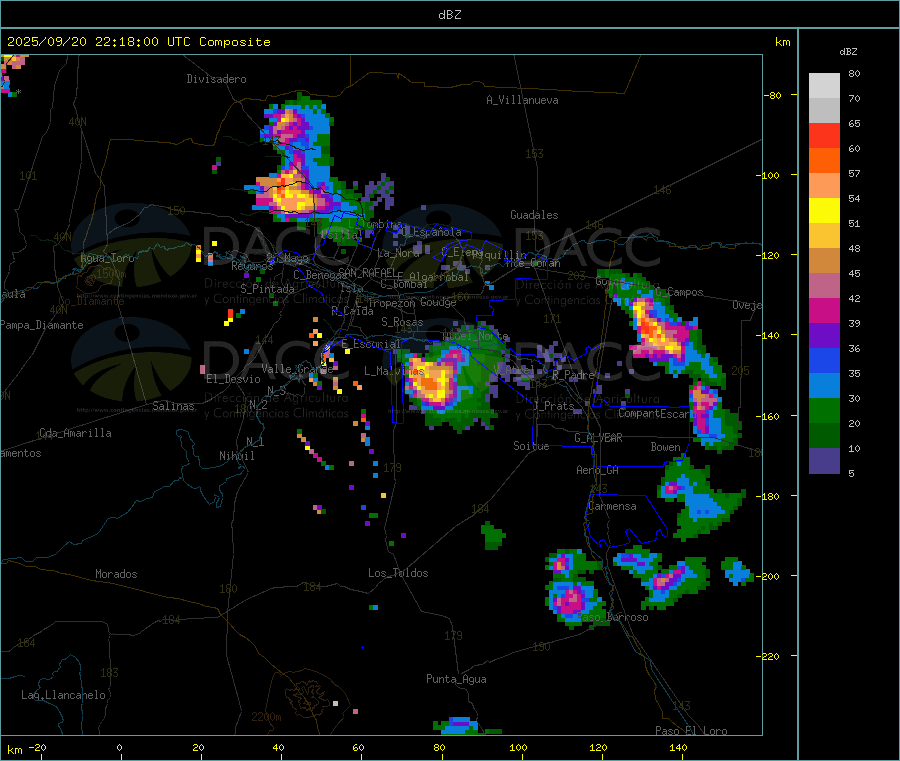Image resolution: width=900 pixels, height=761 pixels.
Task: Click the Carmensa map label
Action: click(612, 506)
